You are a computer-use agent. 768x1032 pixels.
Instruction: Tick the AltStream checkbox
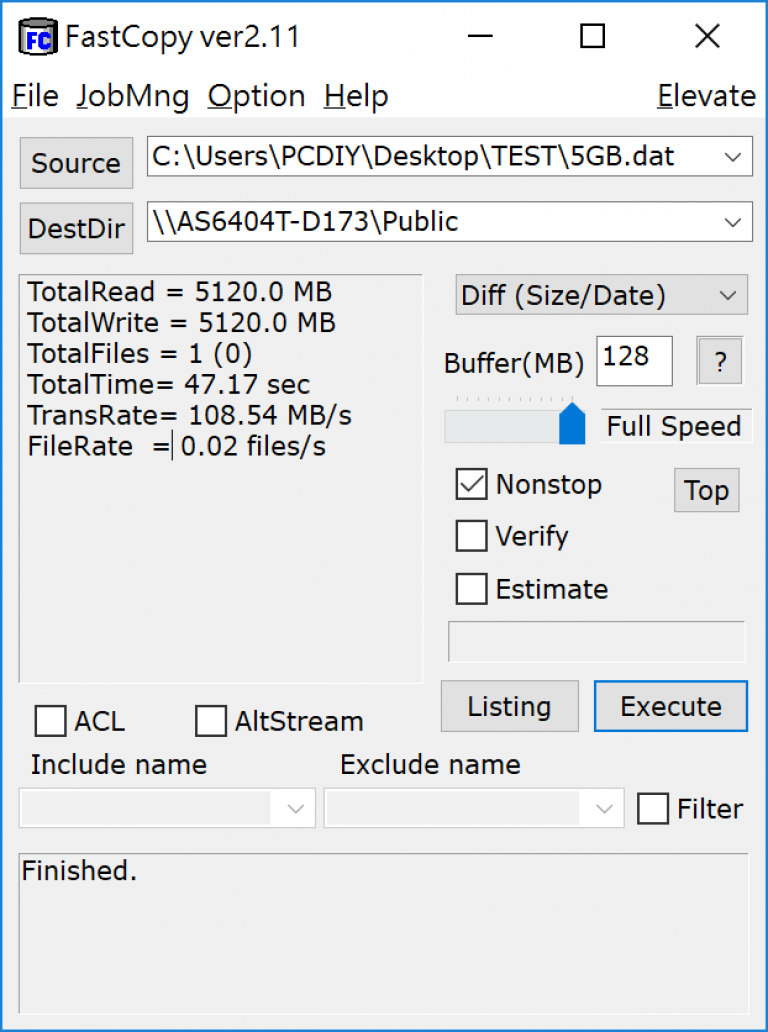coord(211,721)
